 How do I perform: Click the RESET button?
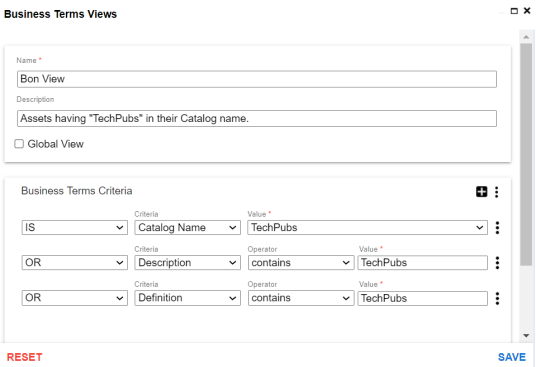[25, 357]
